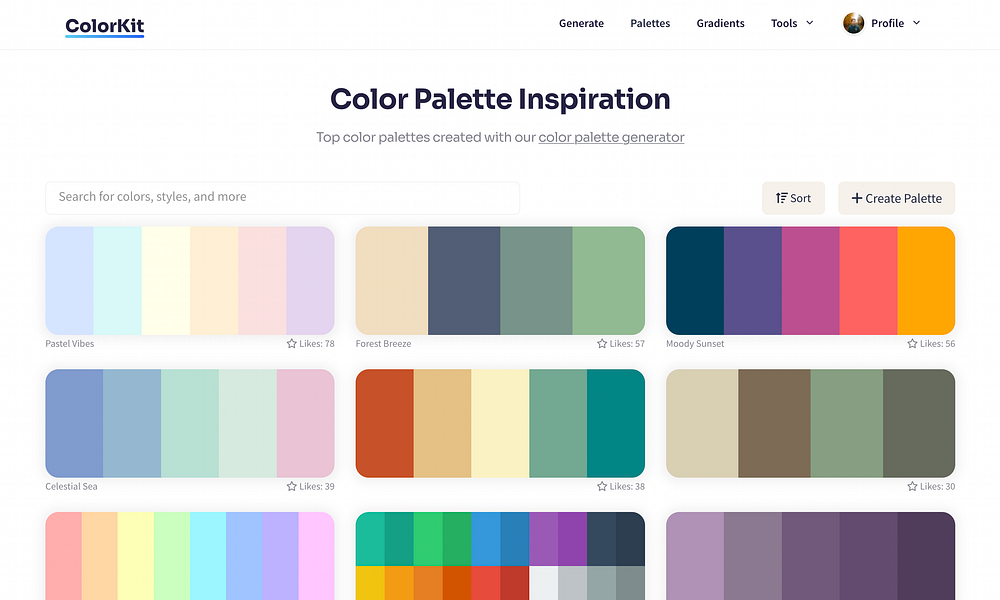The width and height of the screenshot is (1000, 600).
Task: Click the ColorKit logo
Action: [104, 26]
